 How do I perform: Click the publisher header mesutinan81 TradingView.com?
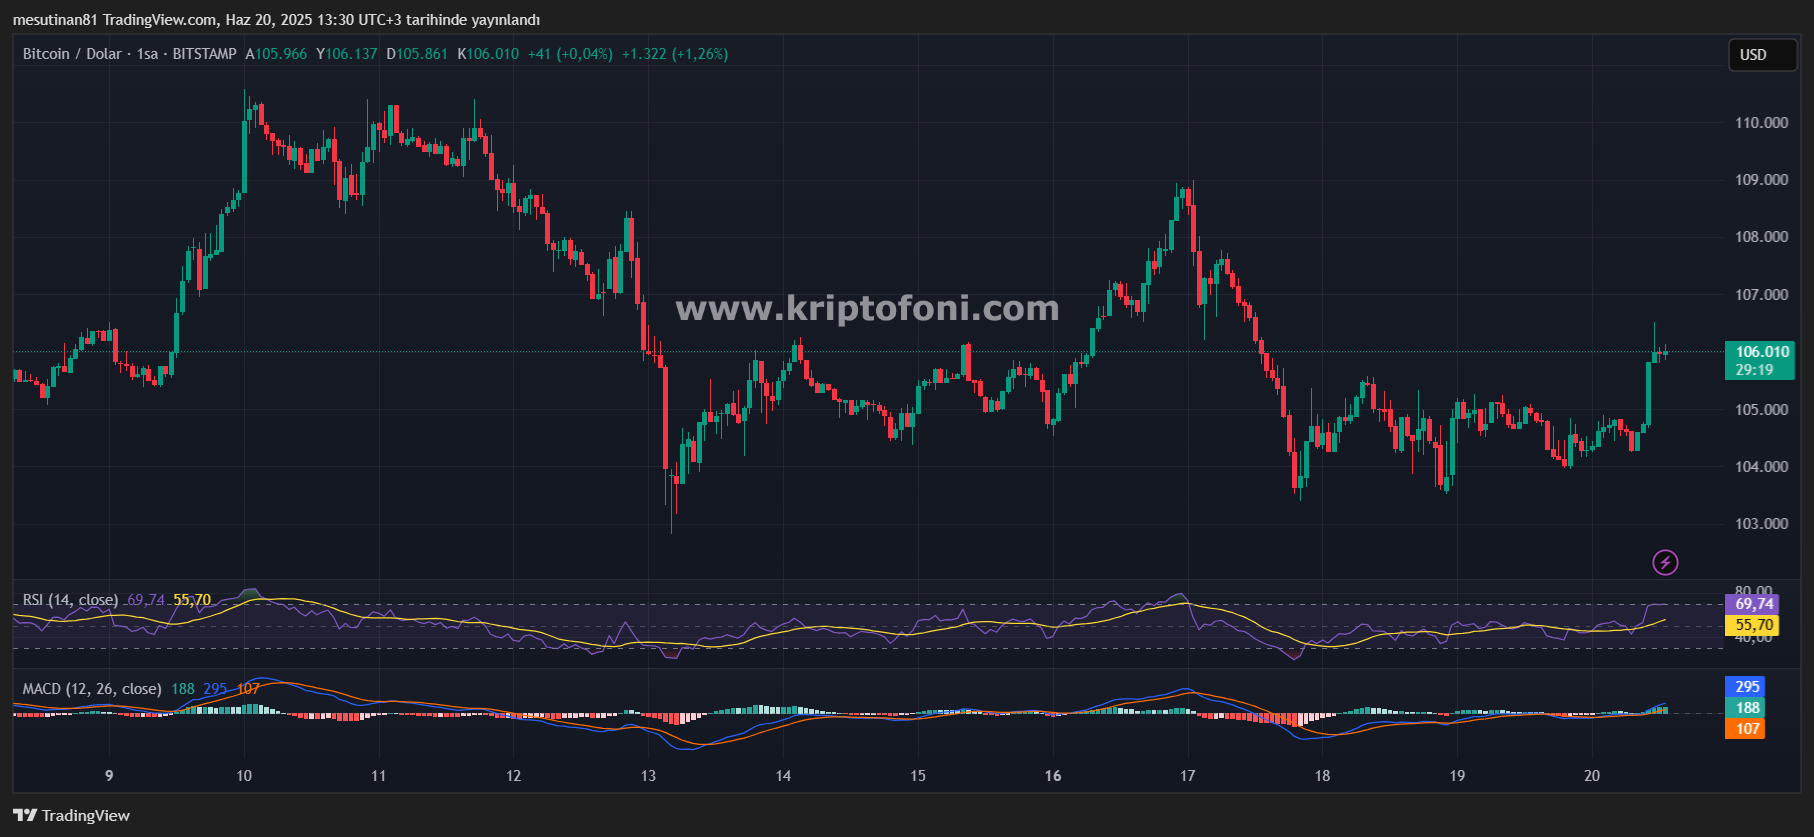(x=115, y=20)
